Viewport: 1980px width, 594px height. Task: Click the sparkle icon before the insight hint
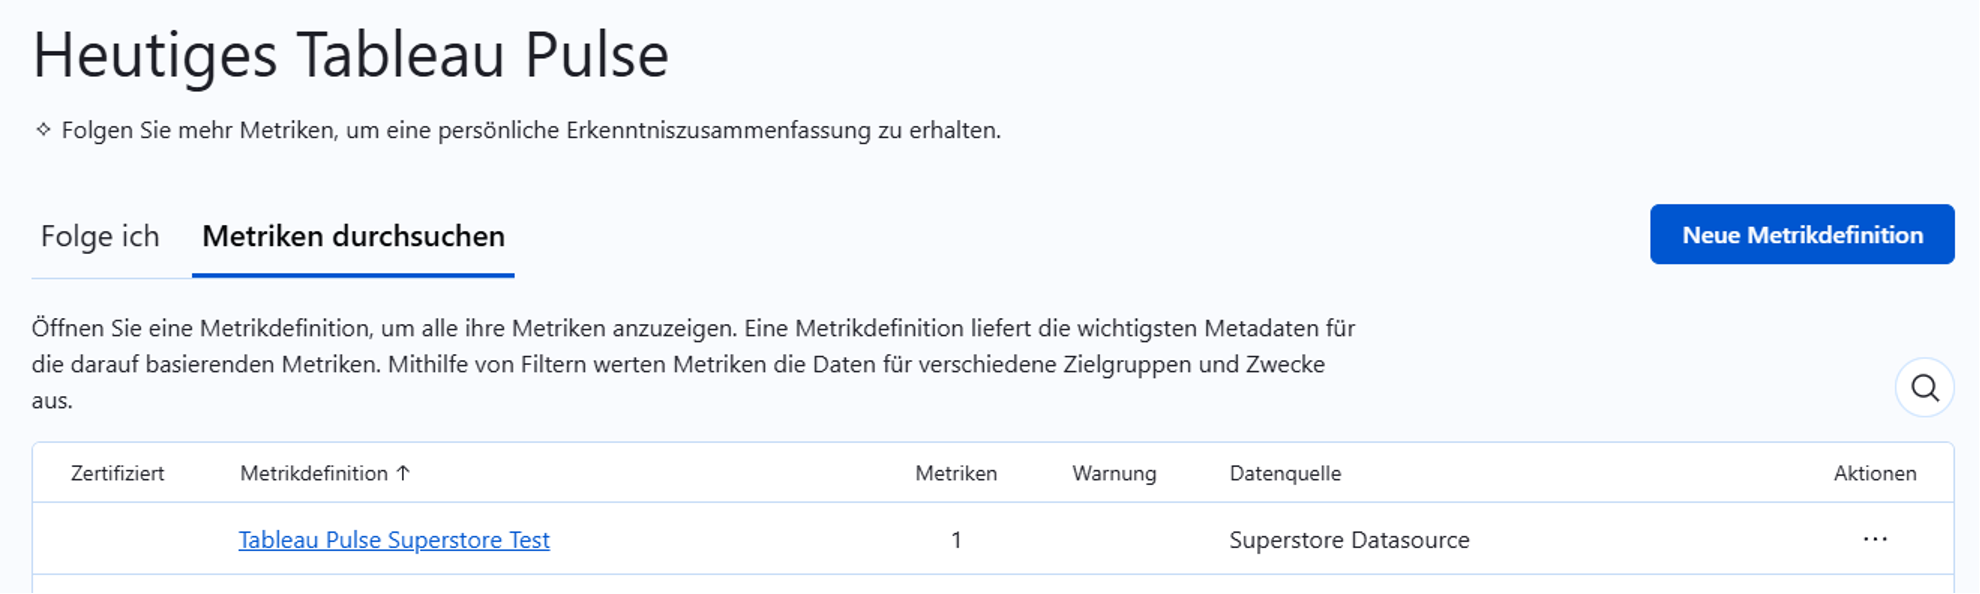43,130
